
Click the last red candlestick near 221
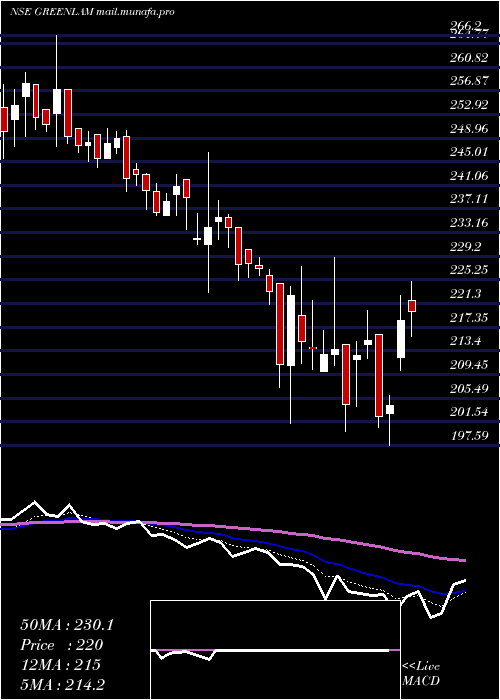[x=412, y=306]
